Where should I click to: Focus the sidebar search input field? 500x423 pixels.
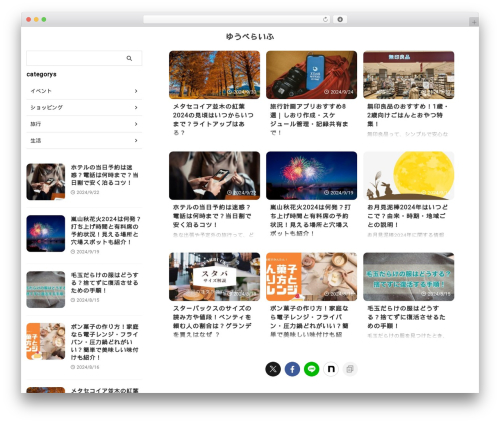[84, 58]
